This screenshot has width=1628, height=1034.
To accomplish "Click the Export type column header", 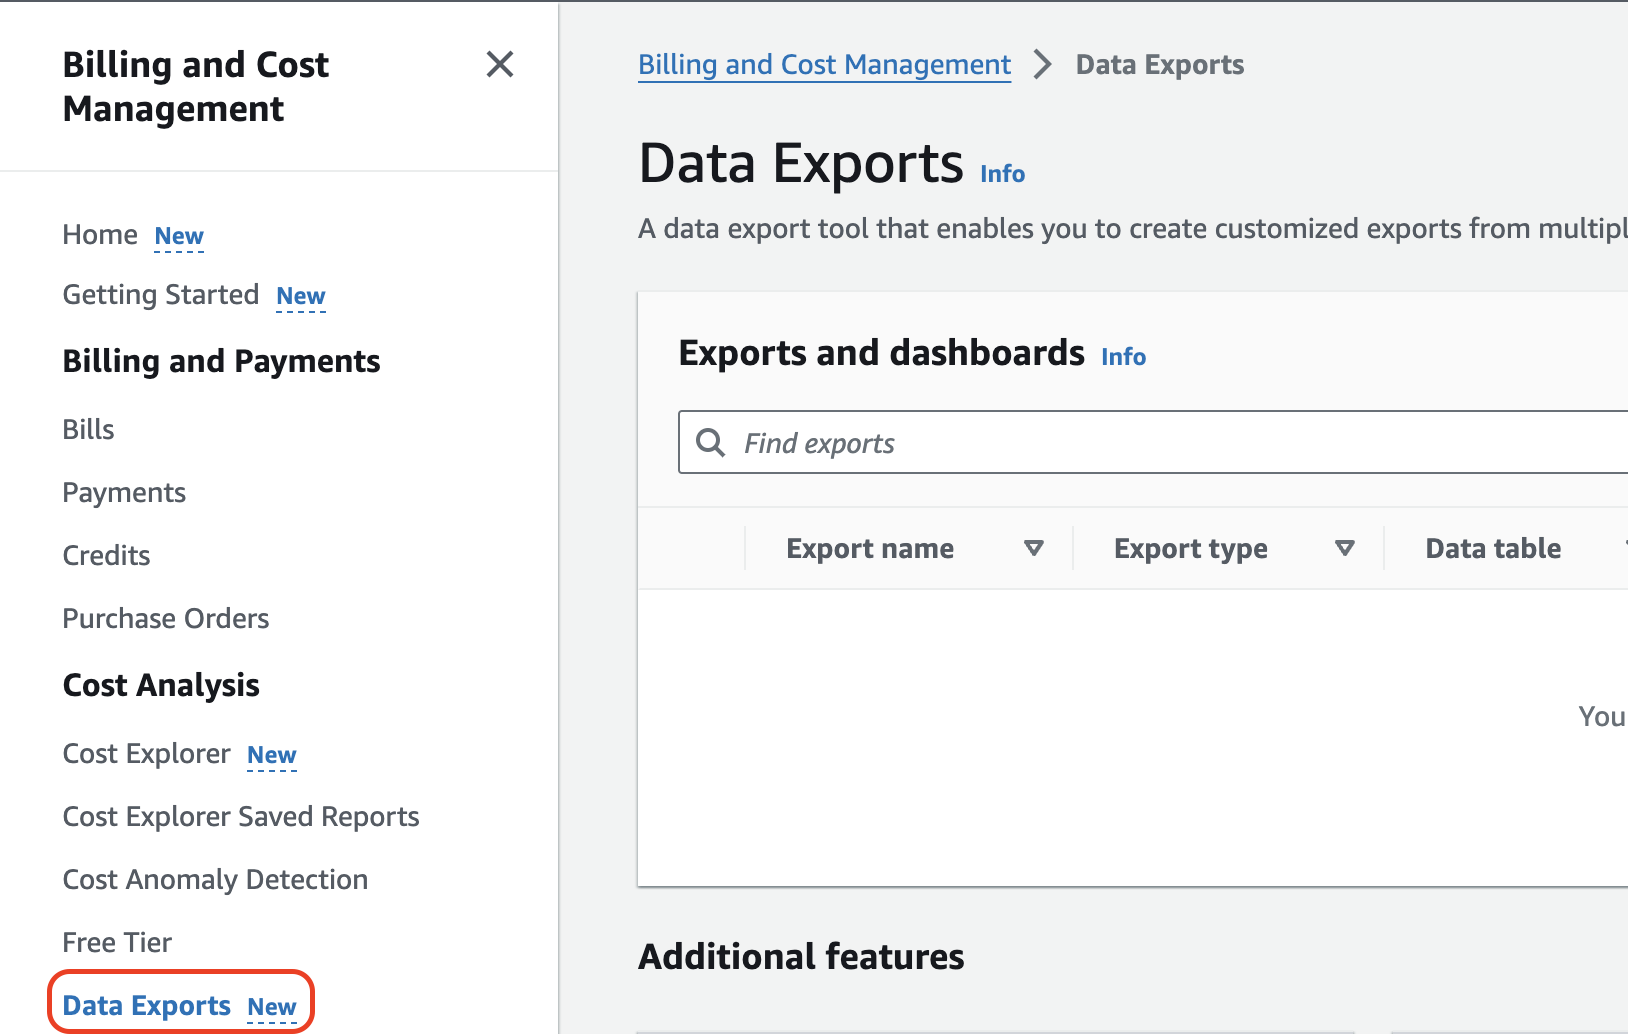I will [x=1191, y=548].
